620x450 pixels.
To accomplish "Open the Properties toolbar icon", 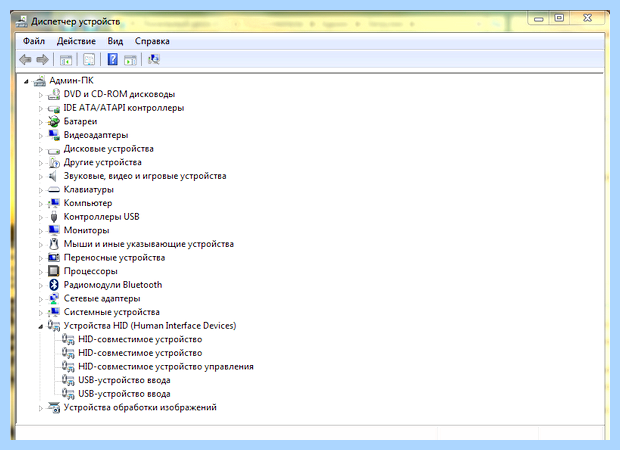I will tap(89, 60).
